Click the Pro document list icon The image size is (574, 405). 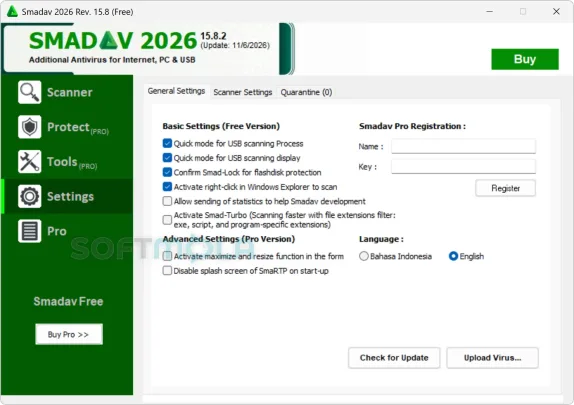coord(29,231)
